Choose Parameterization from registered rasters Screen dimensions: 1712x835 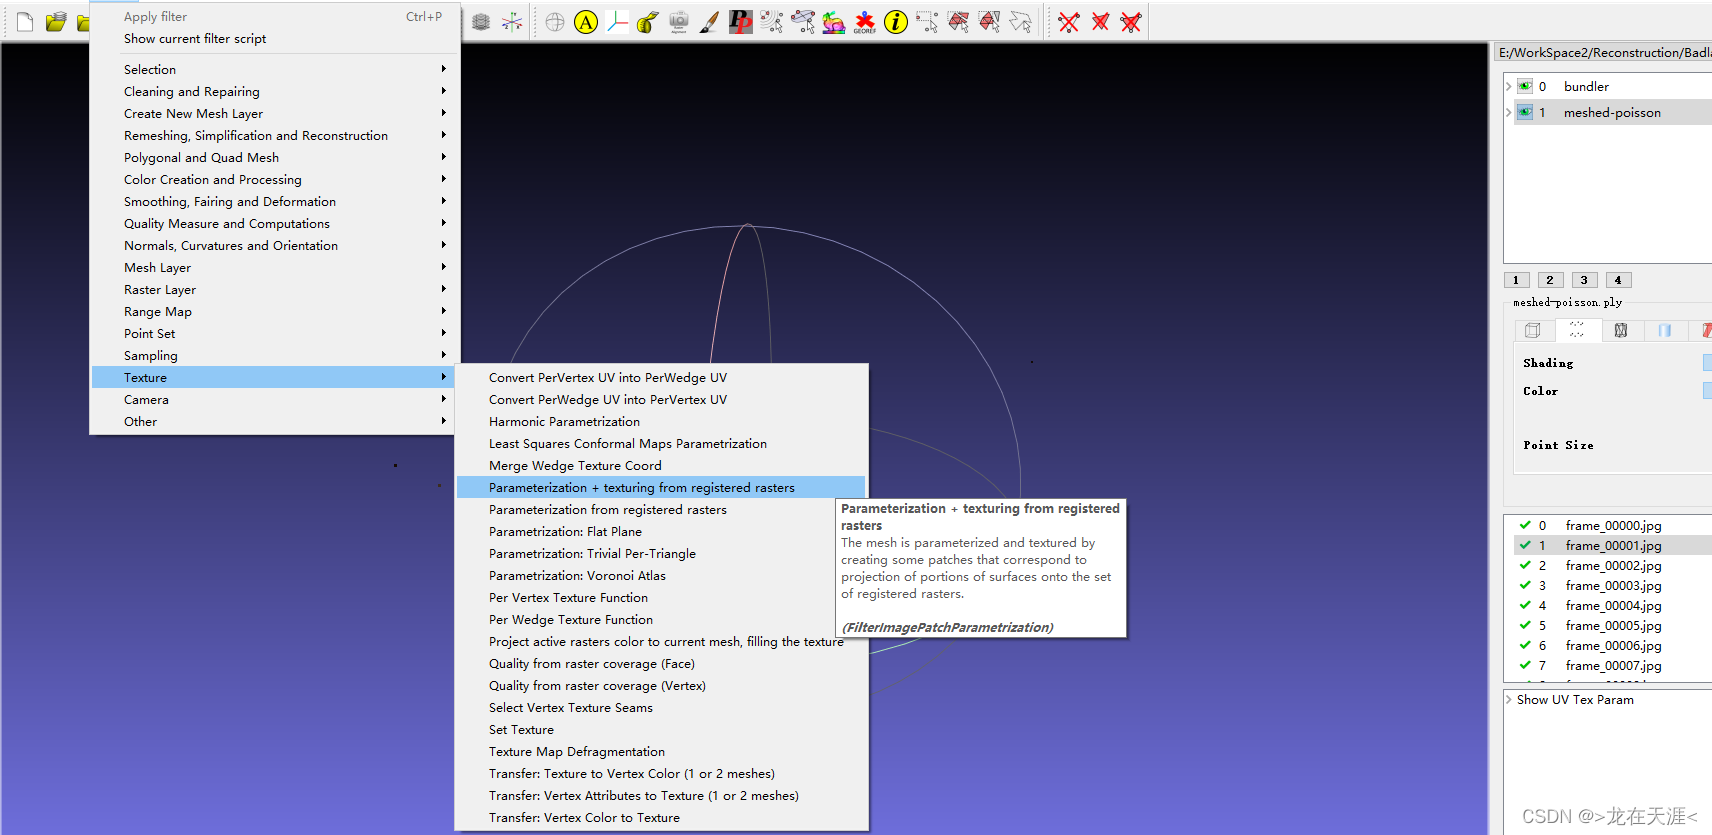coord(661,509)
